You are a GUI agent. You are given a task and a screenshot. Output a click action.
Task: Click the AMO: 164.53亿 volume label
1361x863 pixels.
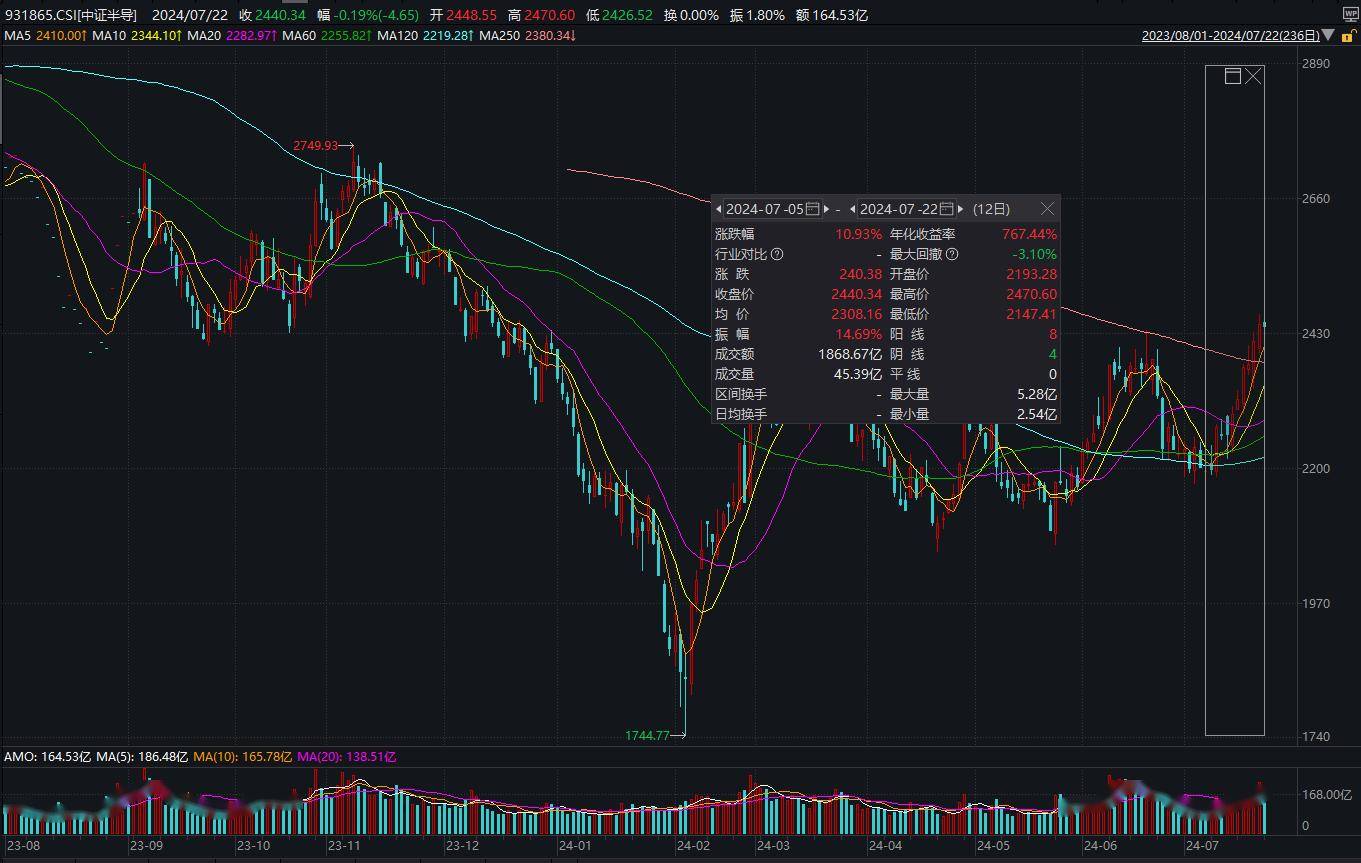click(x=46, y=757)
